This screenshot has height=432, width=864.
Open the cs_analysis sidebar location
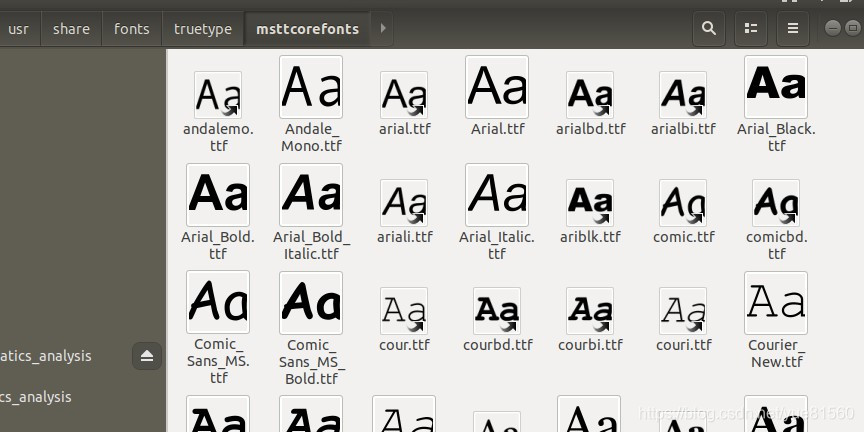click(36, 397)
